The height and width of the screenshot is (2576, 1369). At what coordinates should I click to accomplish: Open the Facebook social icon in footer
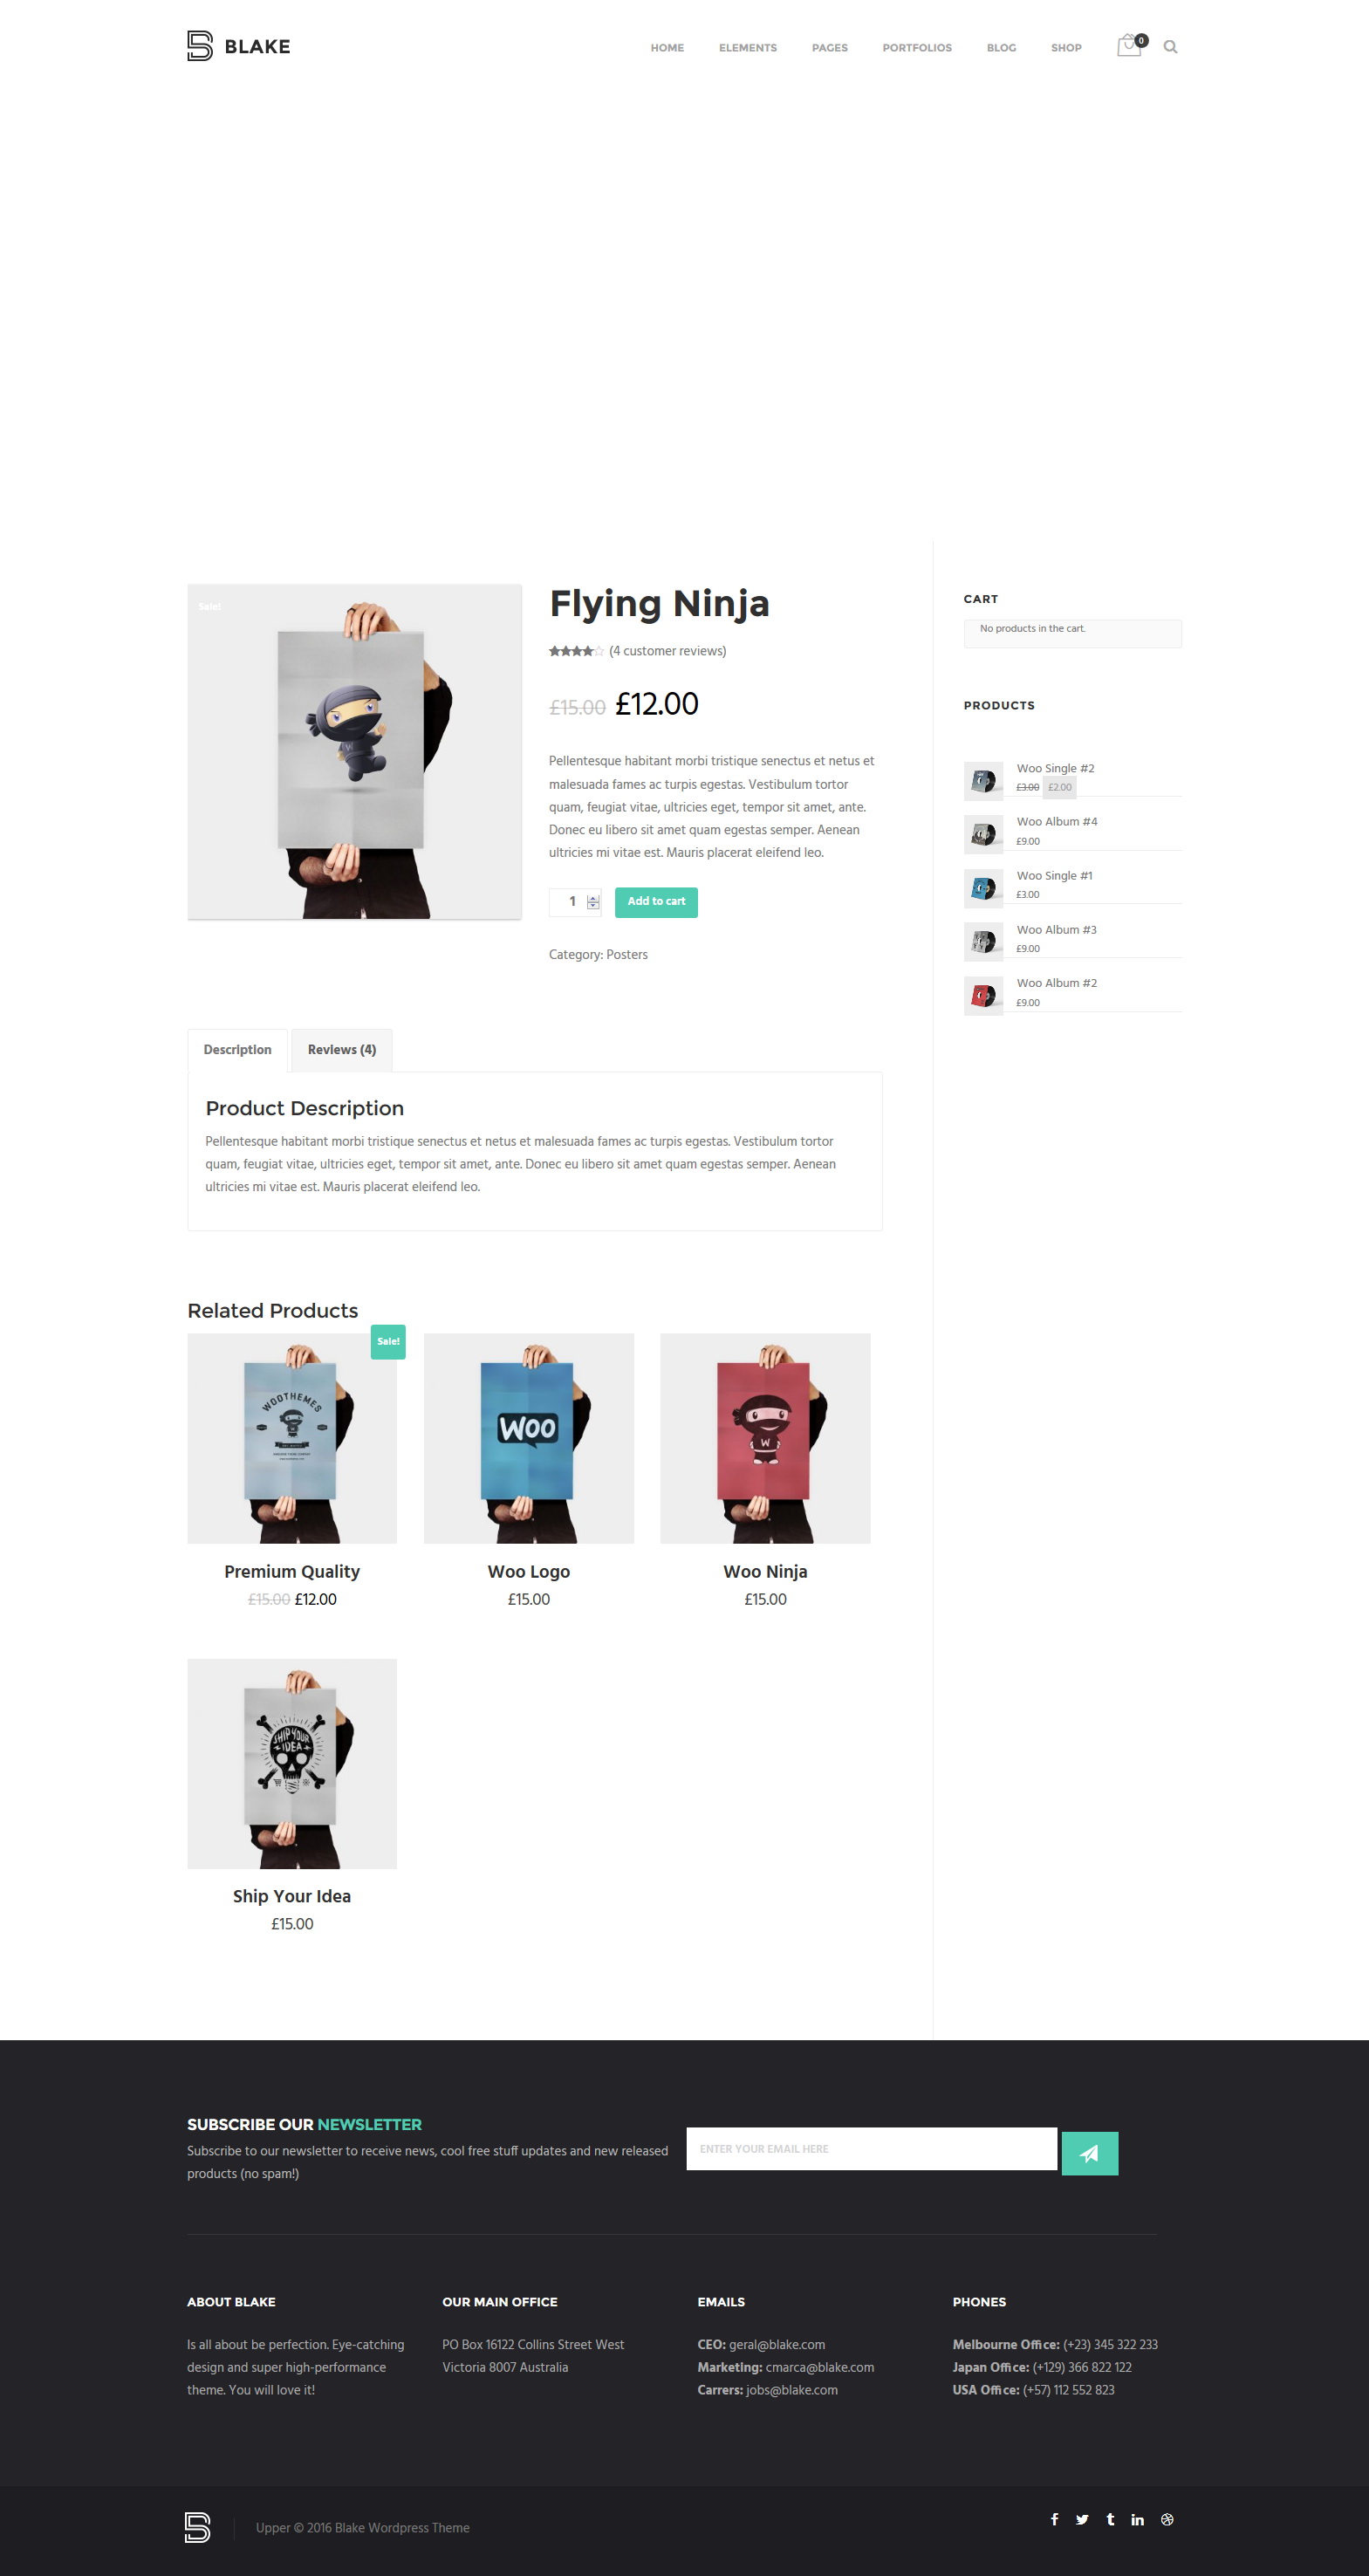(1054, 2519)
